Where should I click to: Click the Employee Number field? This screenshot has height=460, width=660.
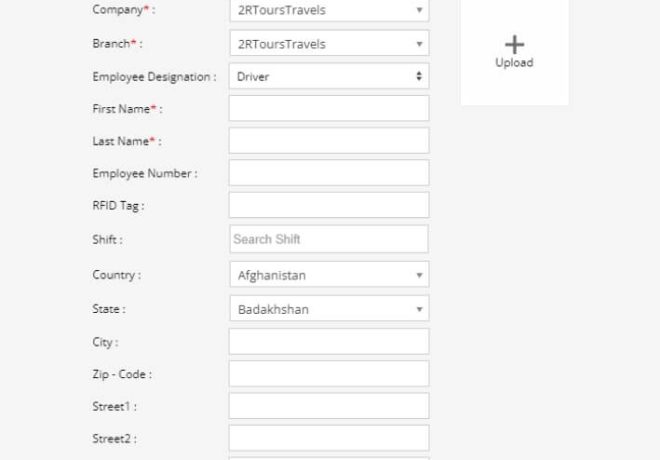(x=328, y=173)
